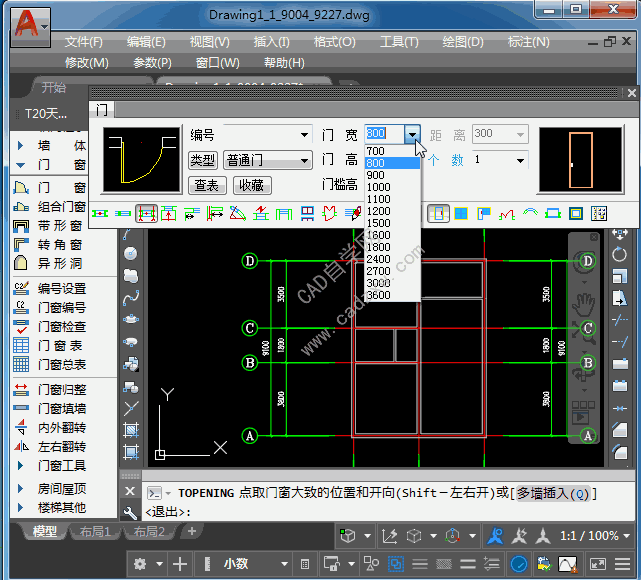Open the 门窗总表 summary table tool

62,364
